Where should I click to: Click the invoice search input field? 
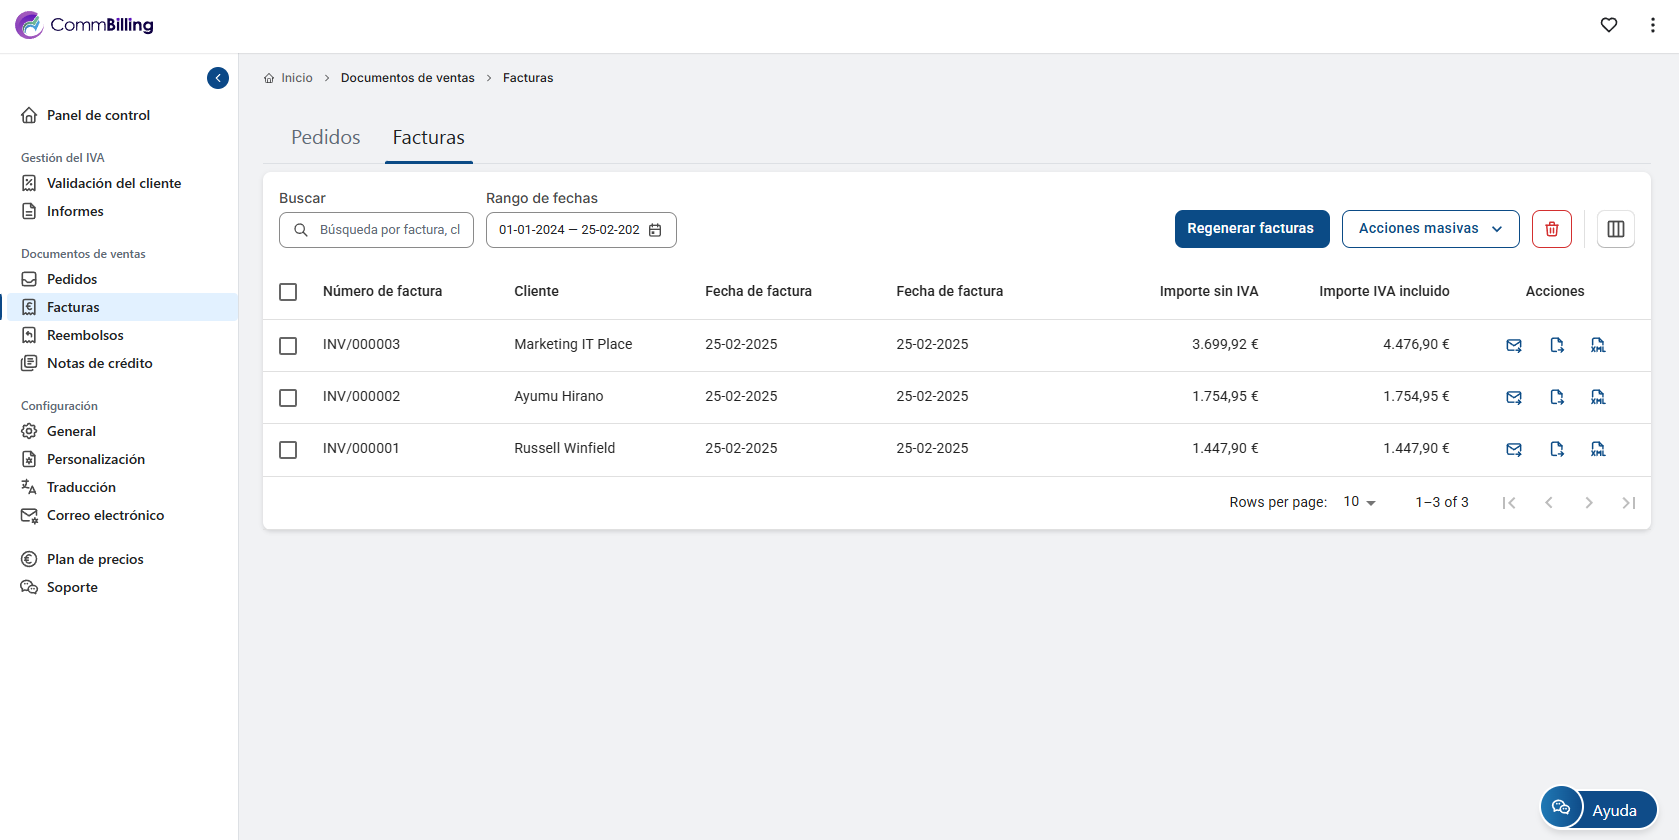[x=388, y=230]
